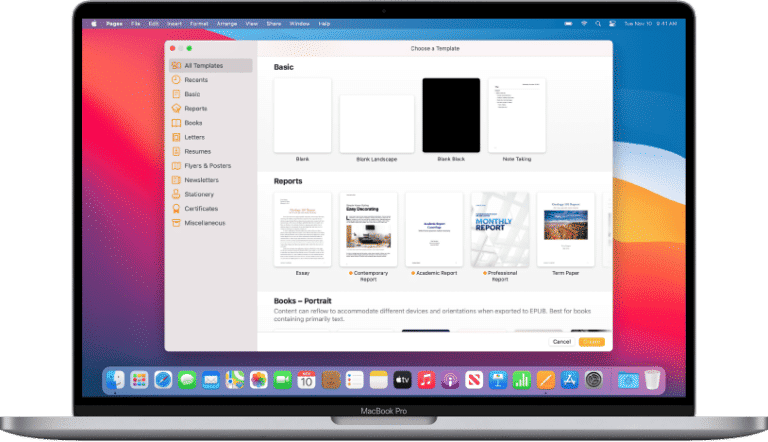The height and width of the screenshot is (442, 768).
Task: Open Photos in the Dock
Action: (x=259, y=380)
